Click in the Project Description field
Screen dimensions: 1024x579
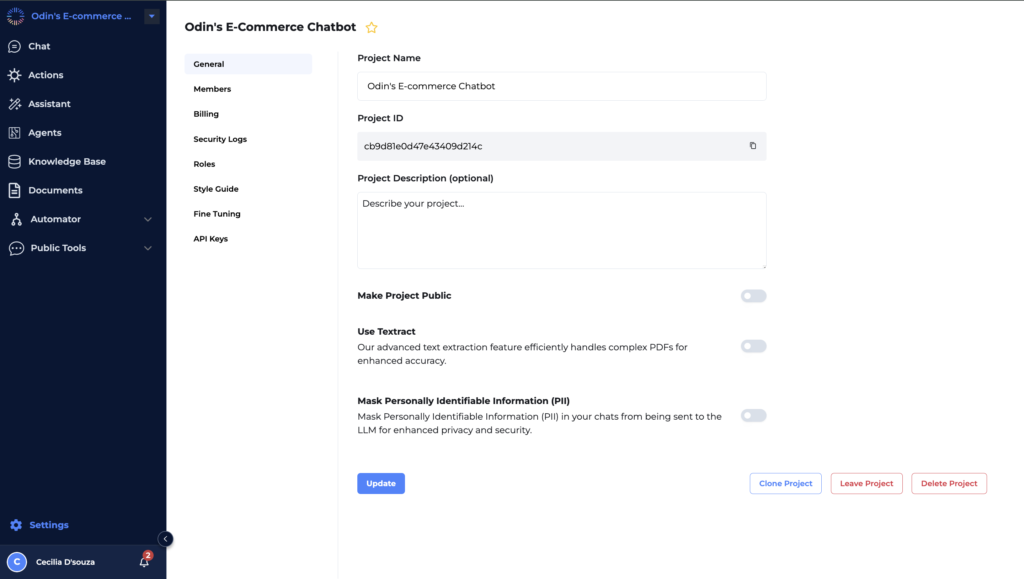[x=560, y=228]
